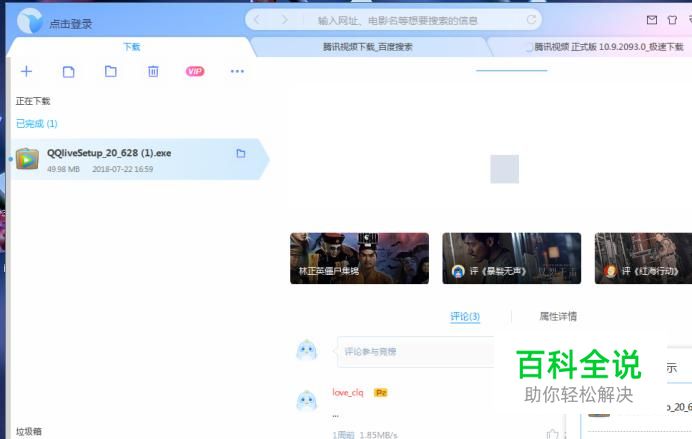The width and height of the screenshot is (692, 439).
Task: Go forward with the right arrow
Action: click(x=284, y=20)
